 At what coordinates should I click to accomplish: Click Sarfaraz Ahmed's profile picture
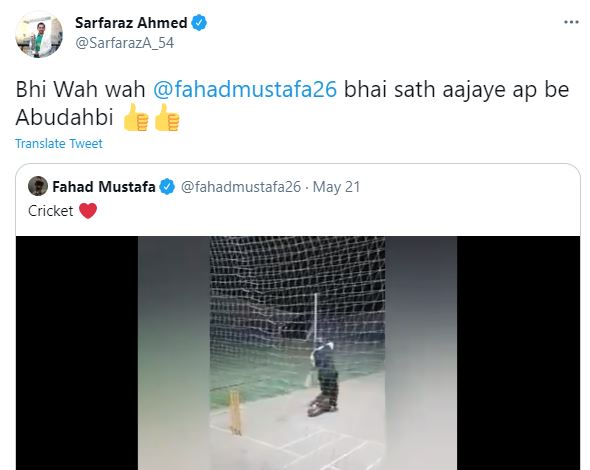pos(39,34)
